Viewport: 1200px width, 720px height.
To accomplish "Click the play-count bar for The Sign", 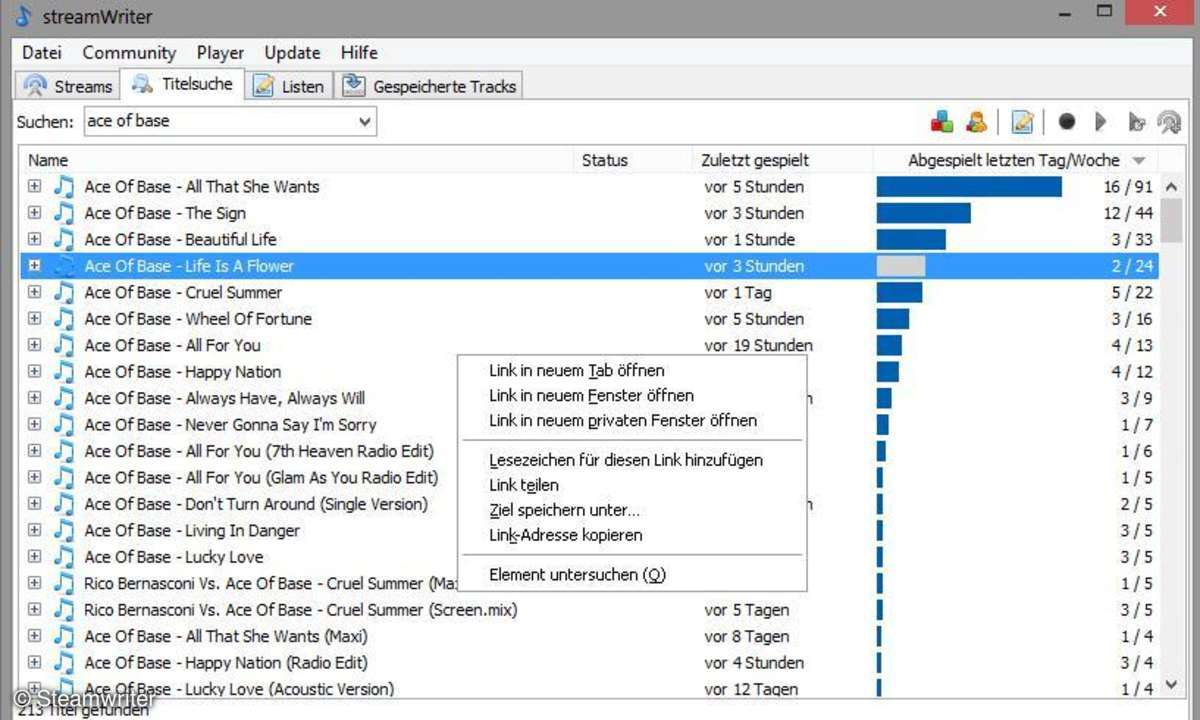I will [x=923, y=213].
